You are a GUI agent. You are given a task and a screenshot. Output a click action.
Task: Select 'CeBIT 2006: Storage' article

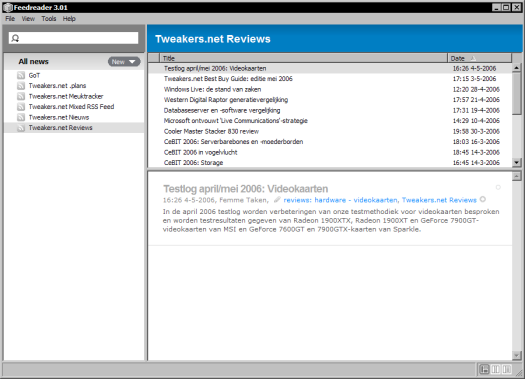pyautogui.click(x=193, y=163)
